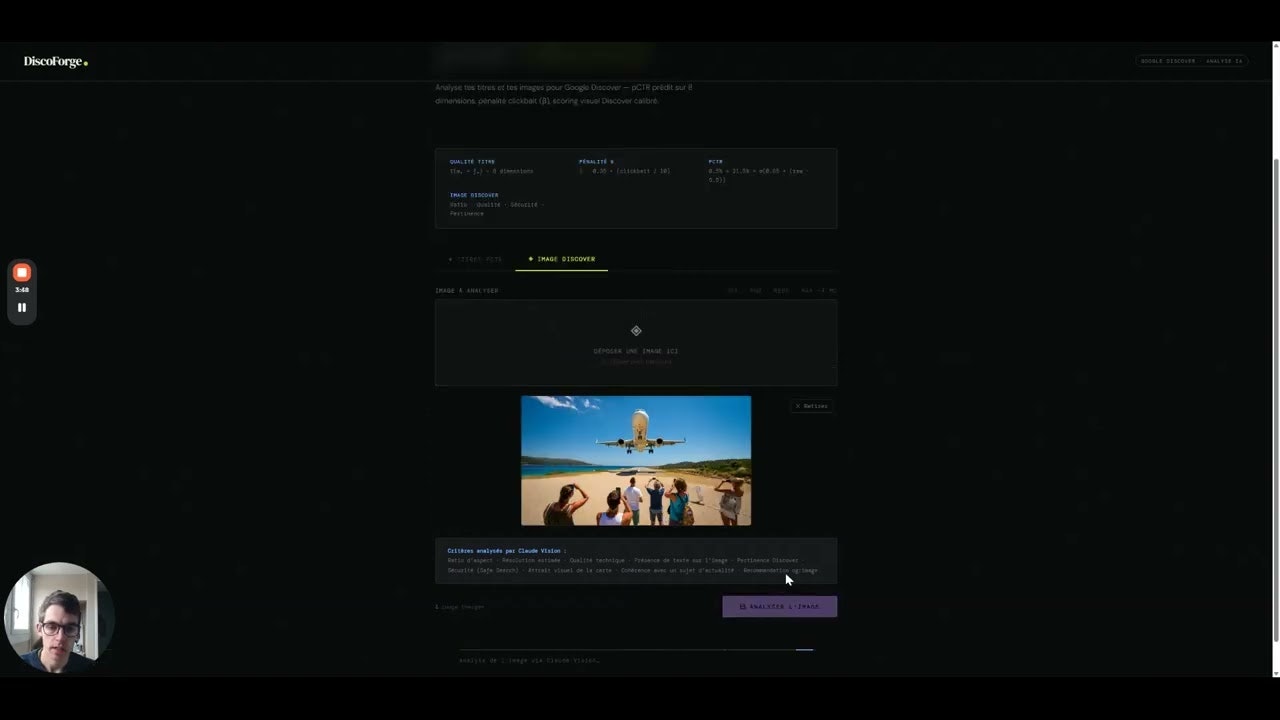The height and width of the screenshot is (720, 1280).
Task: Click the 3:48 recording timer
Action: tap(21, 289)
